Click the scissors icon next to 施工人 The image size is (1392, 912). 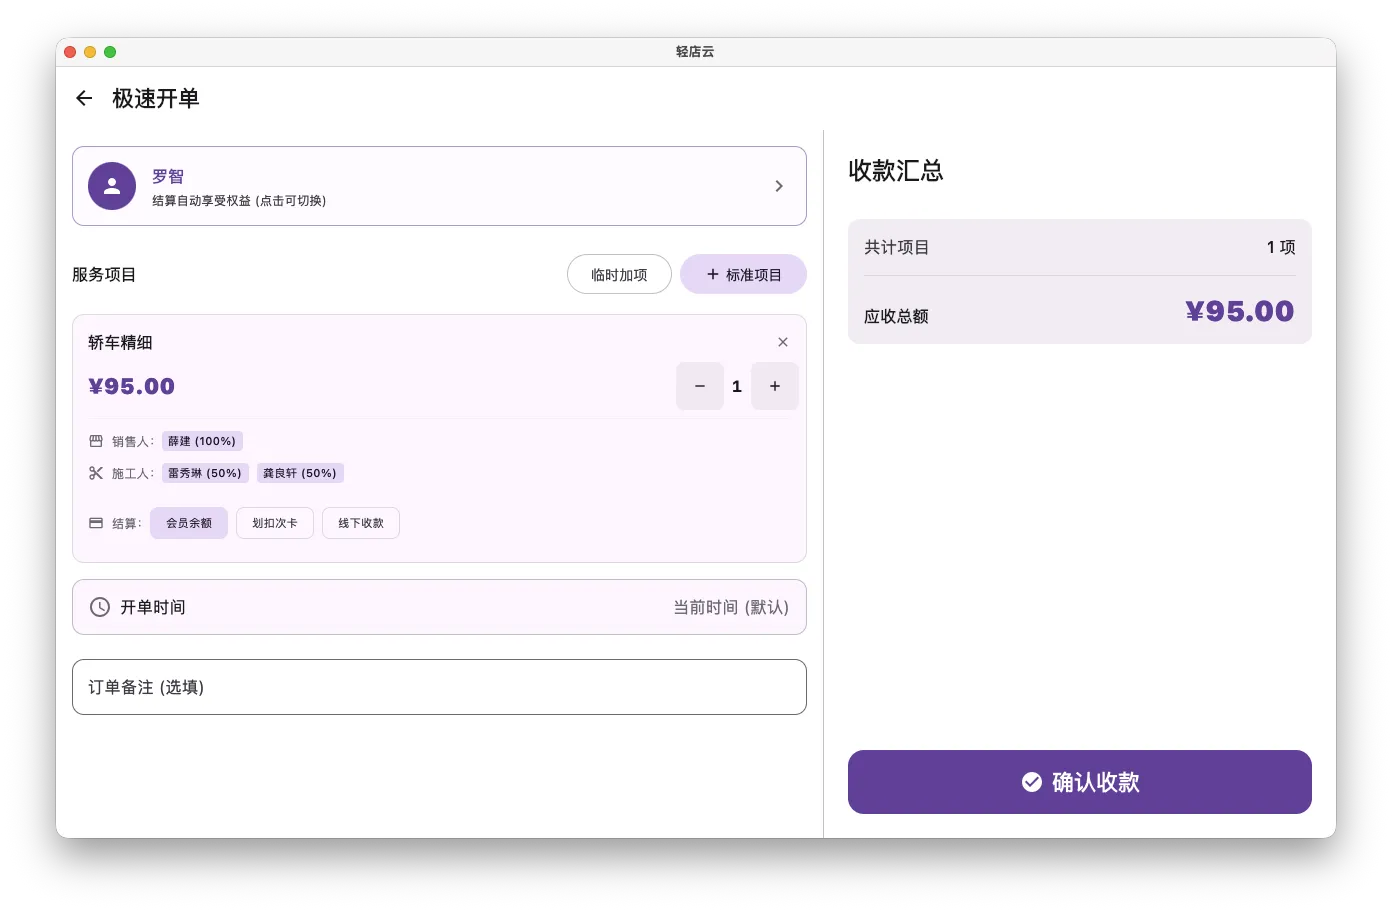tap(95, 472)
